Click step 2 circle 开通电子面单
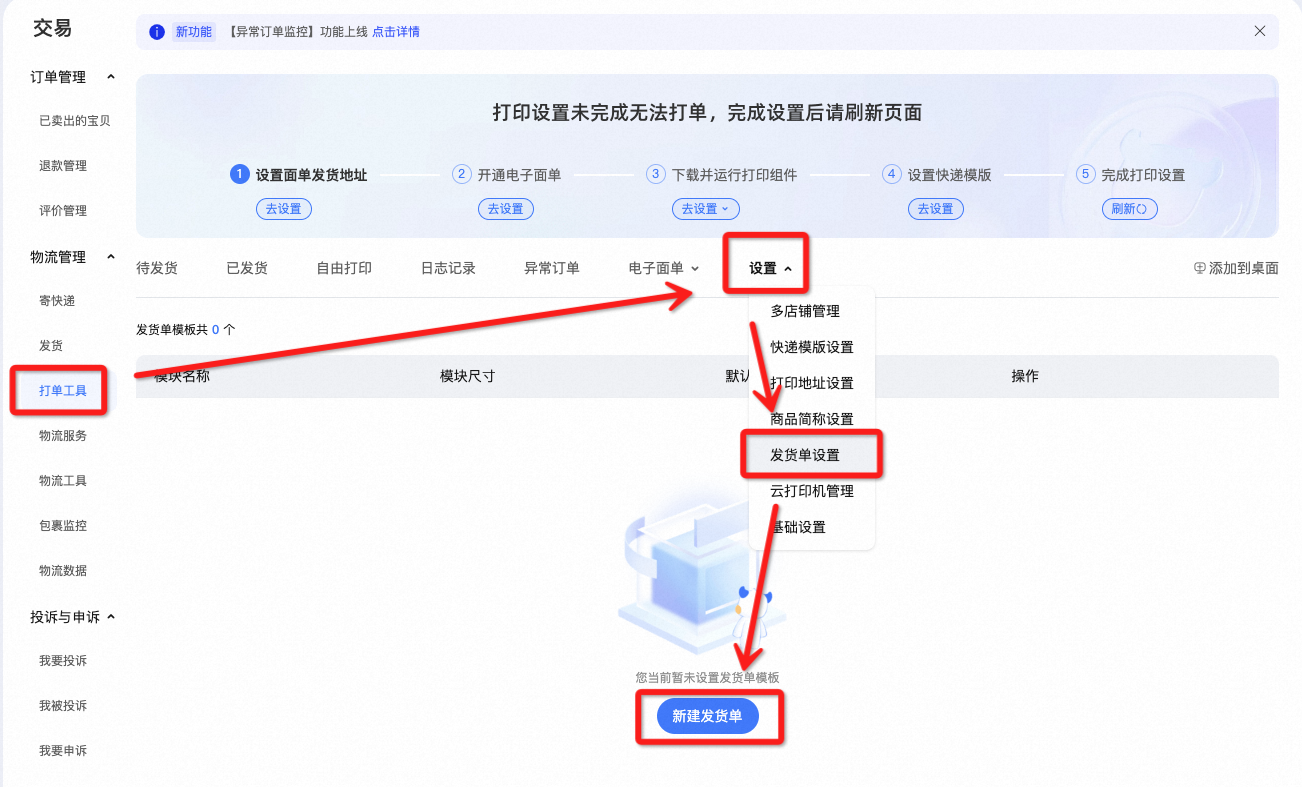 (x=461, y=174)
